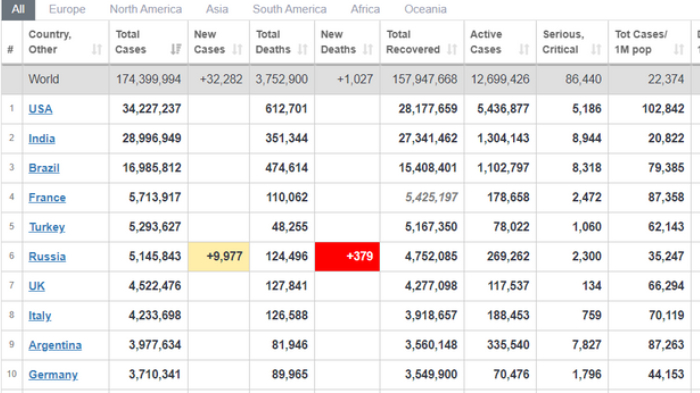Click the Total Cases header text

pyautogui.click(x=131, y=42)
